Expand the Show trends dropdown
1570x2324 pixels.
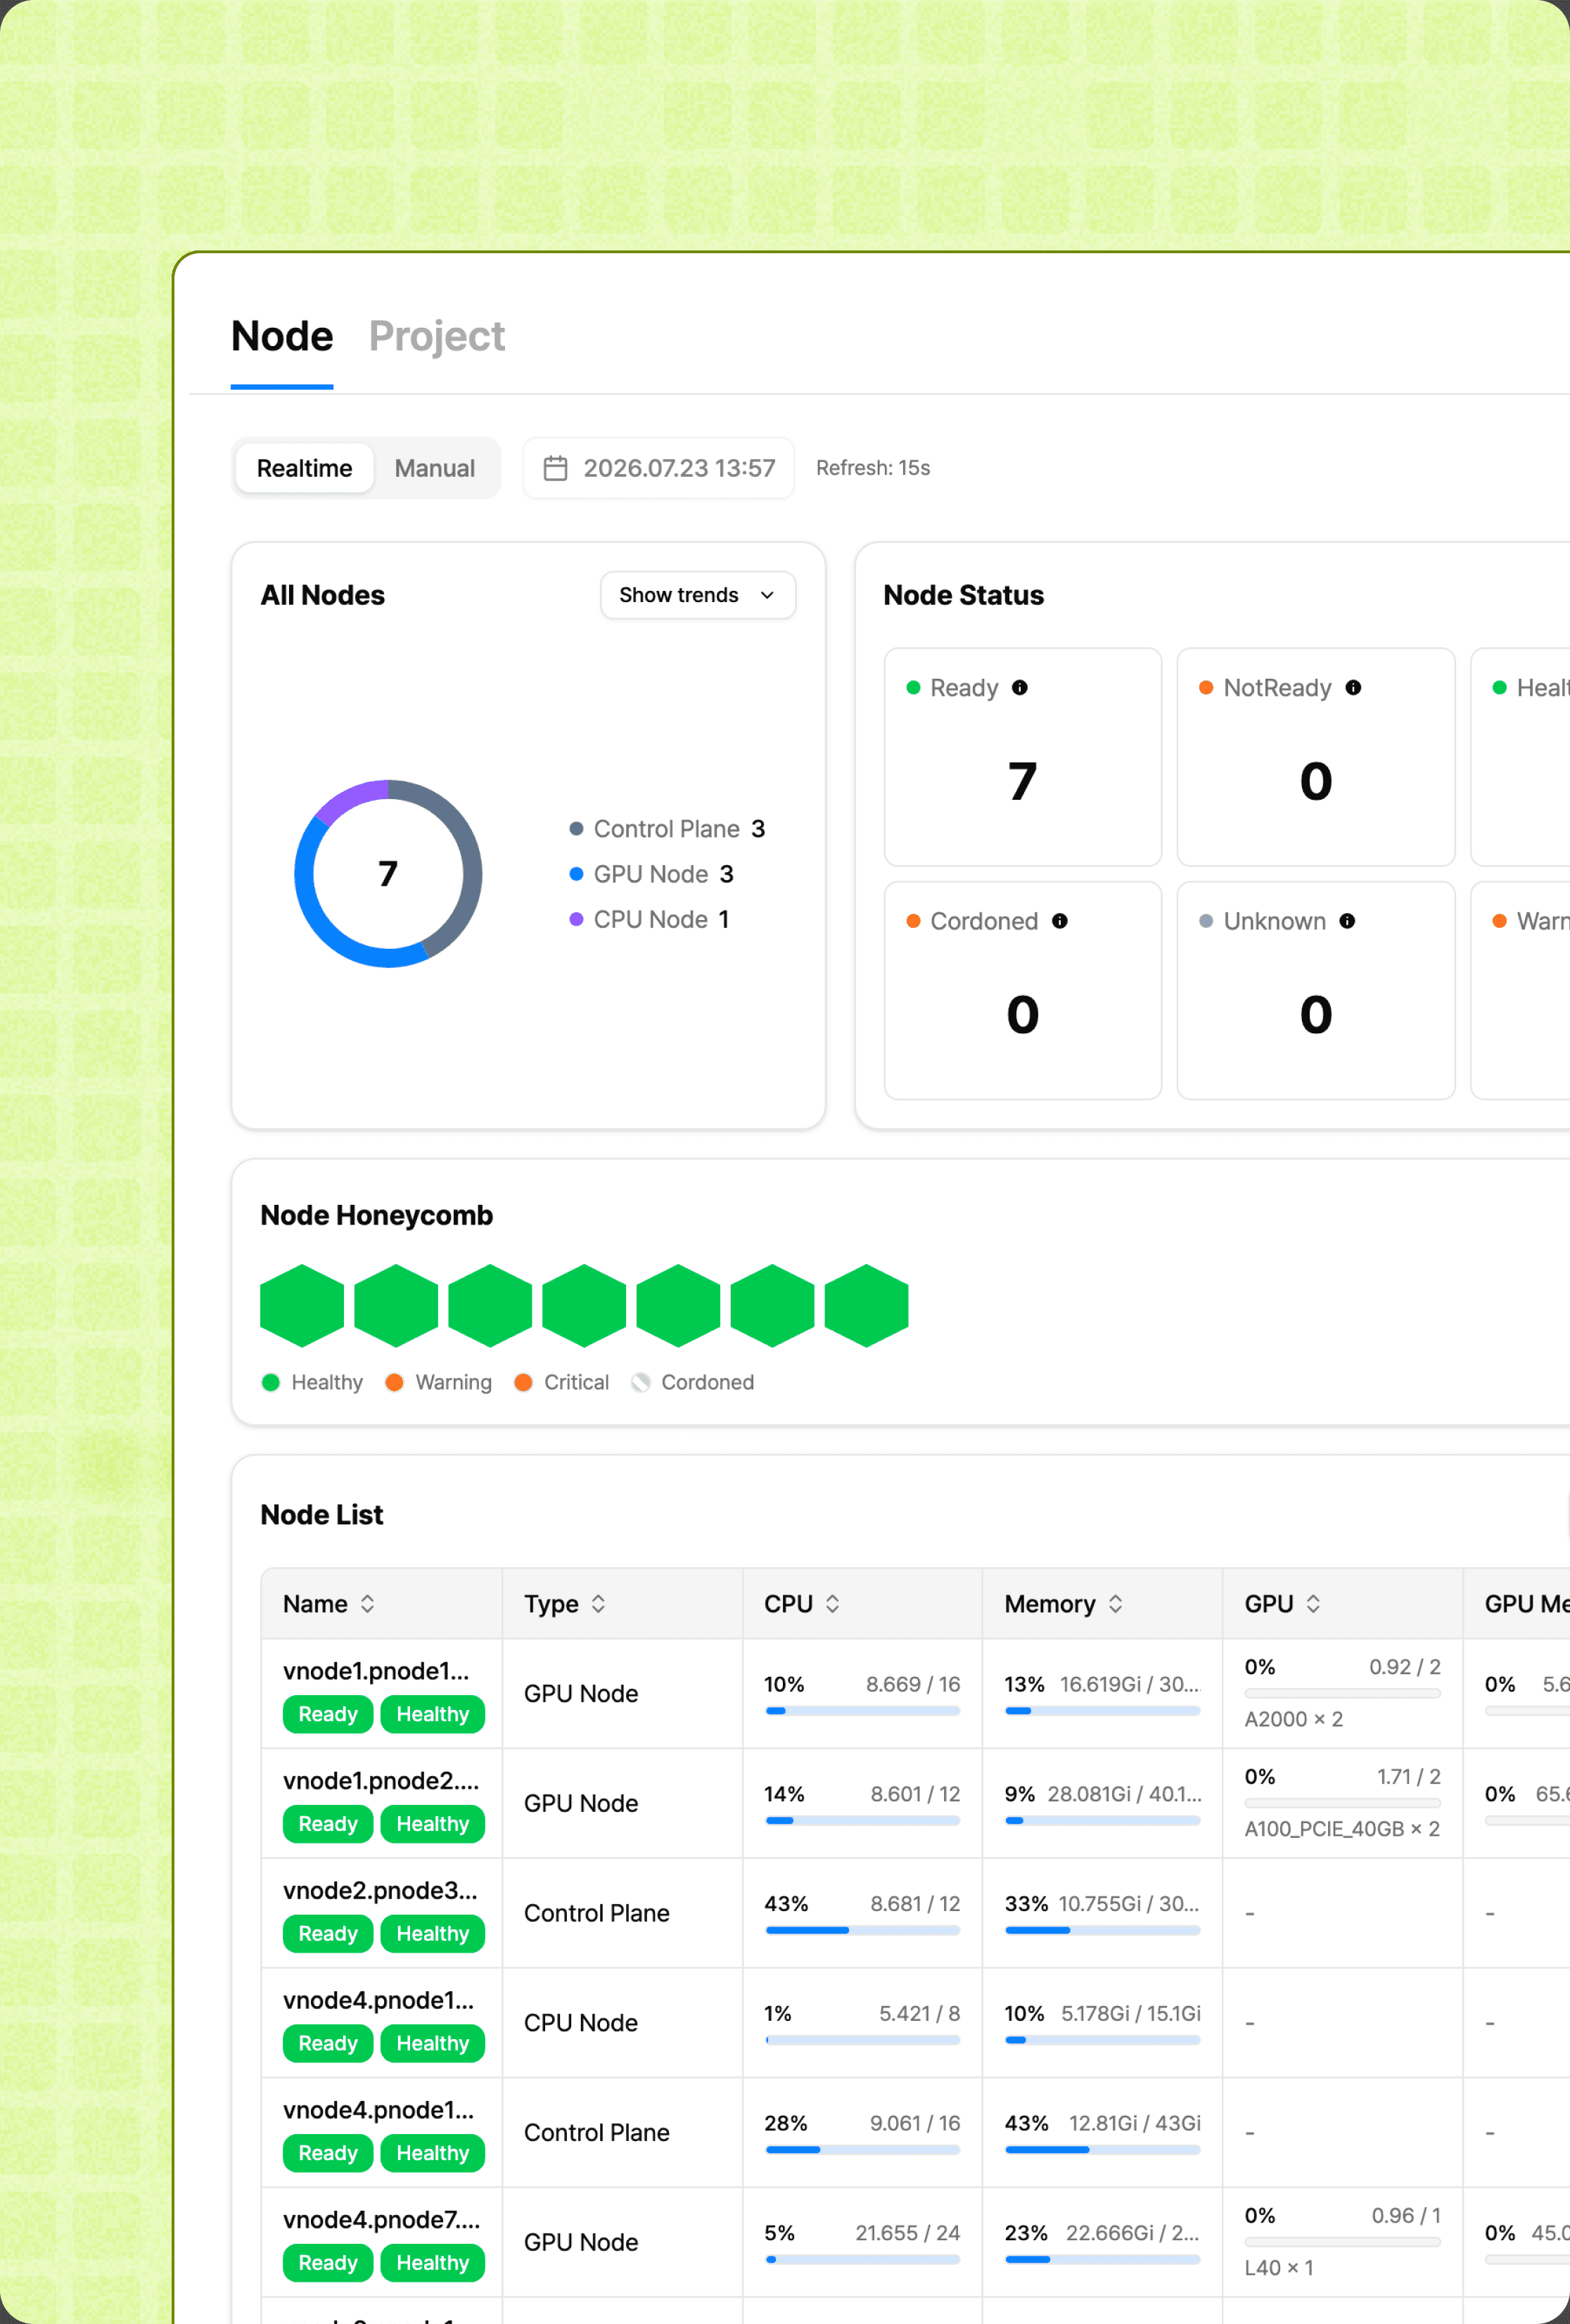(697, 595)
